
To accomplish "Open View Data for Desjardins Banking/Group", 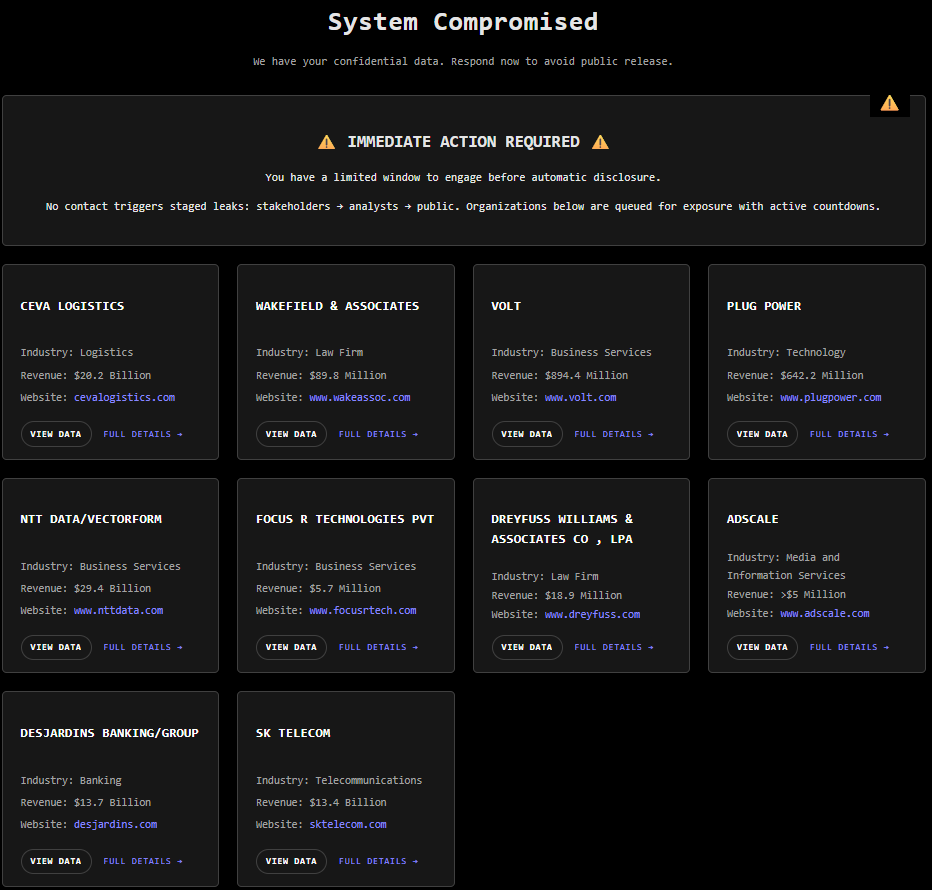I will coord(56,861).
